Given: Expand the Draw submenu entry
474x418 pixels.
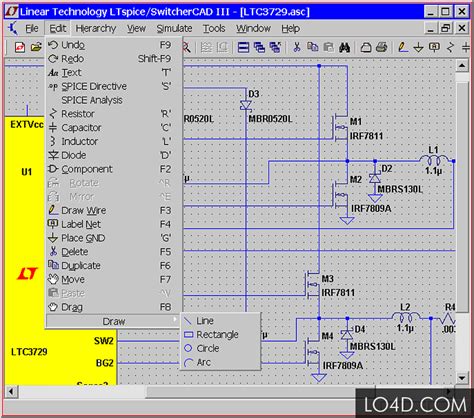Looking at the screenshot, I should coord(113,321).
